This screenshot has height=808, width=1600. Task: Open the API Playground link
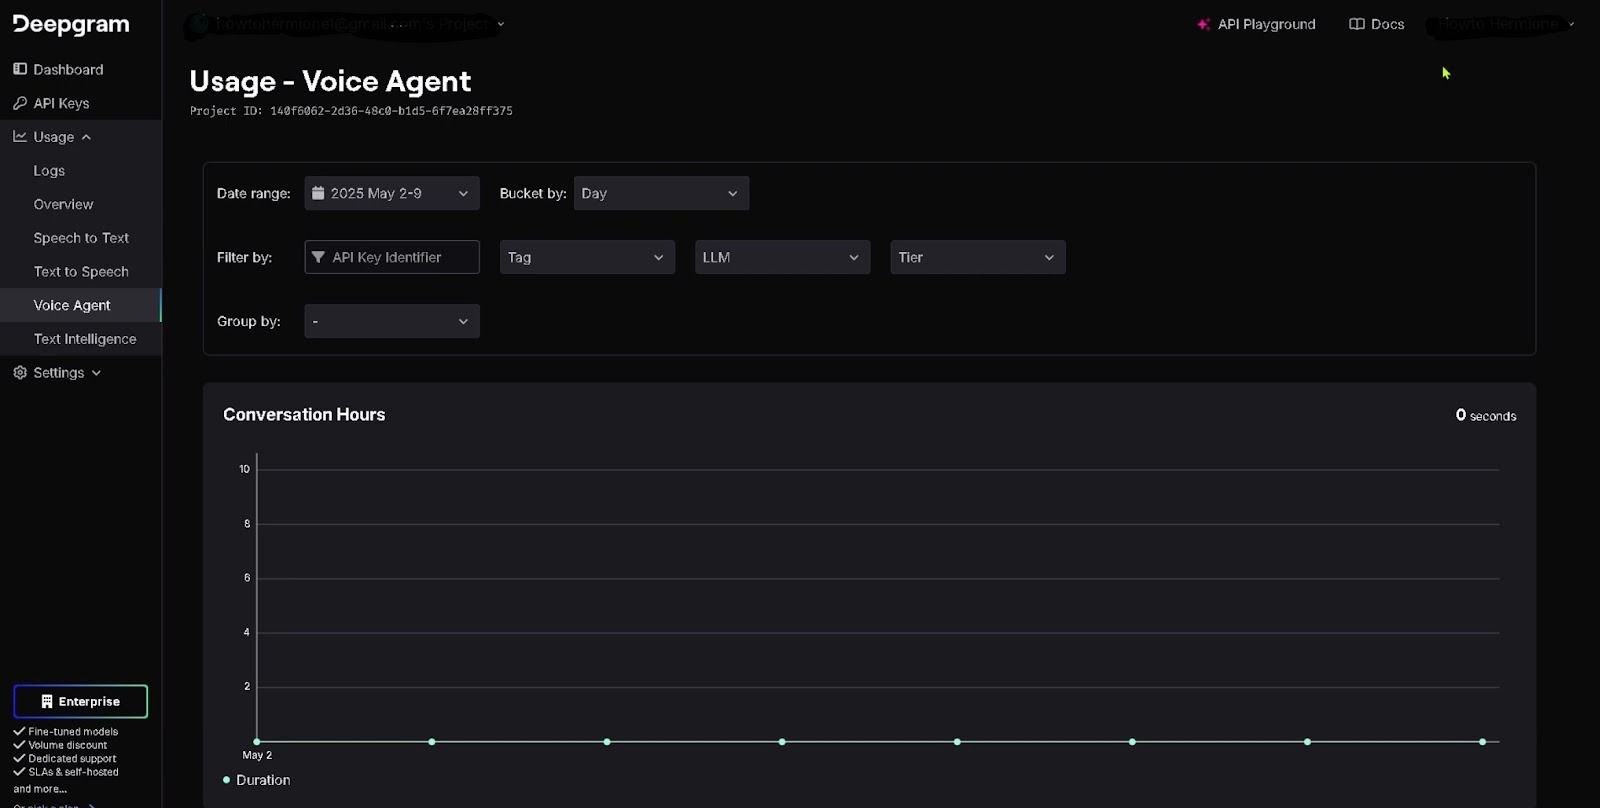pyautogui.click(x=1256, y=24)
